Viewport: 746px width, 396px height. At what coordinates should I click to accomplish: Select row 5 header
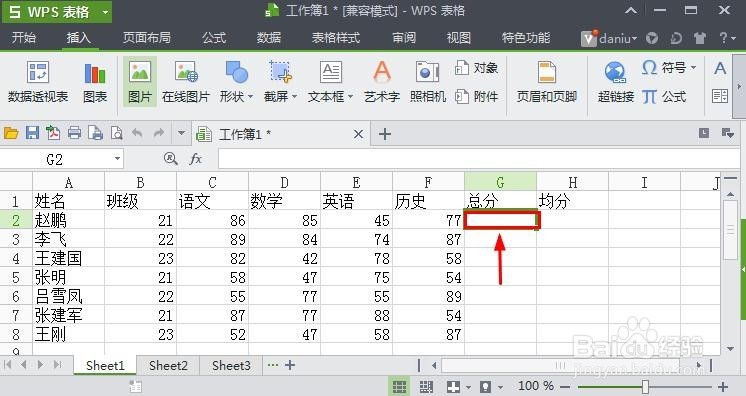16,277
